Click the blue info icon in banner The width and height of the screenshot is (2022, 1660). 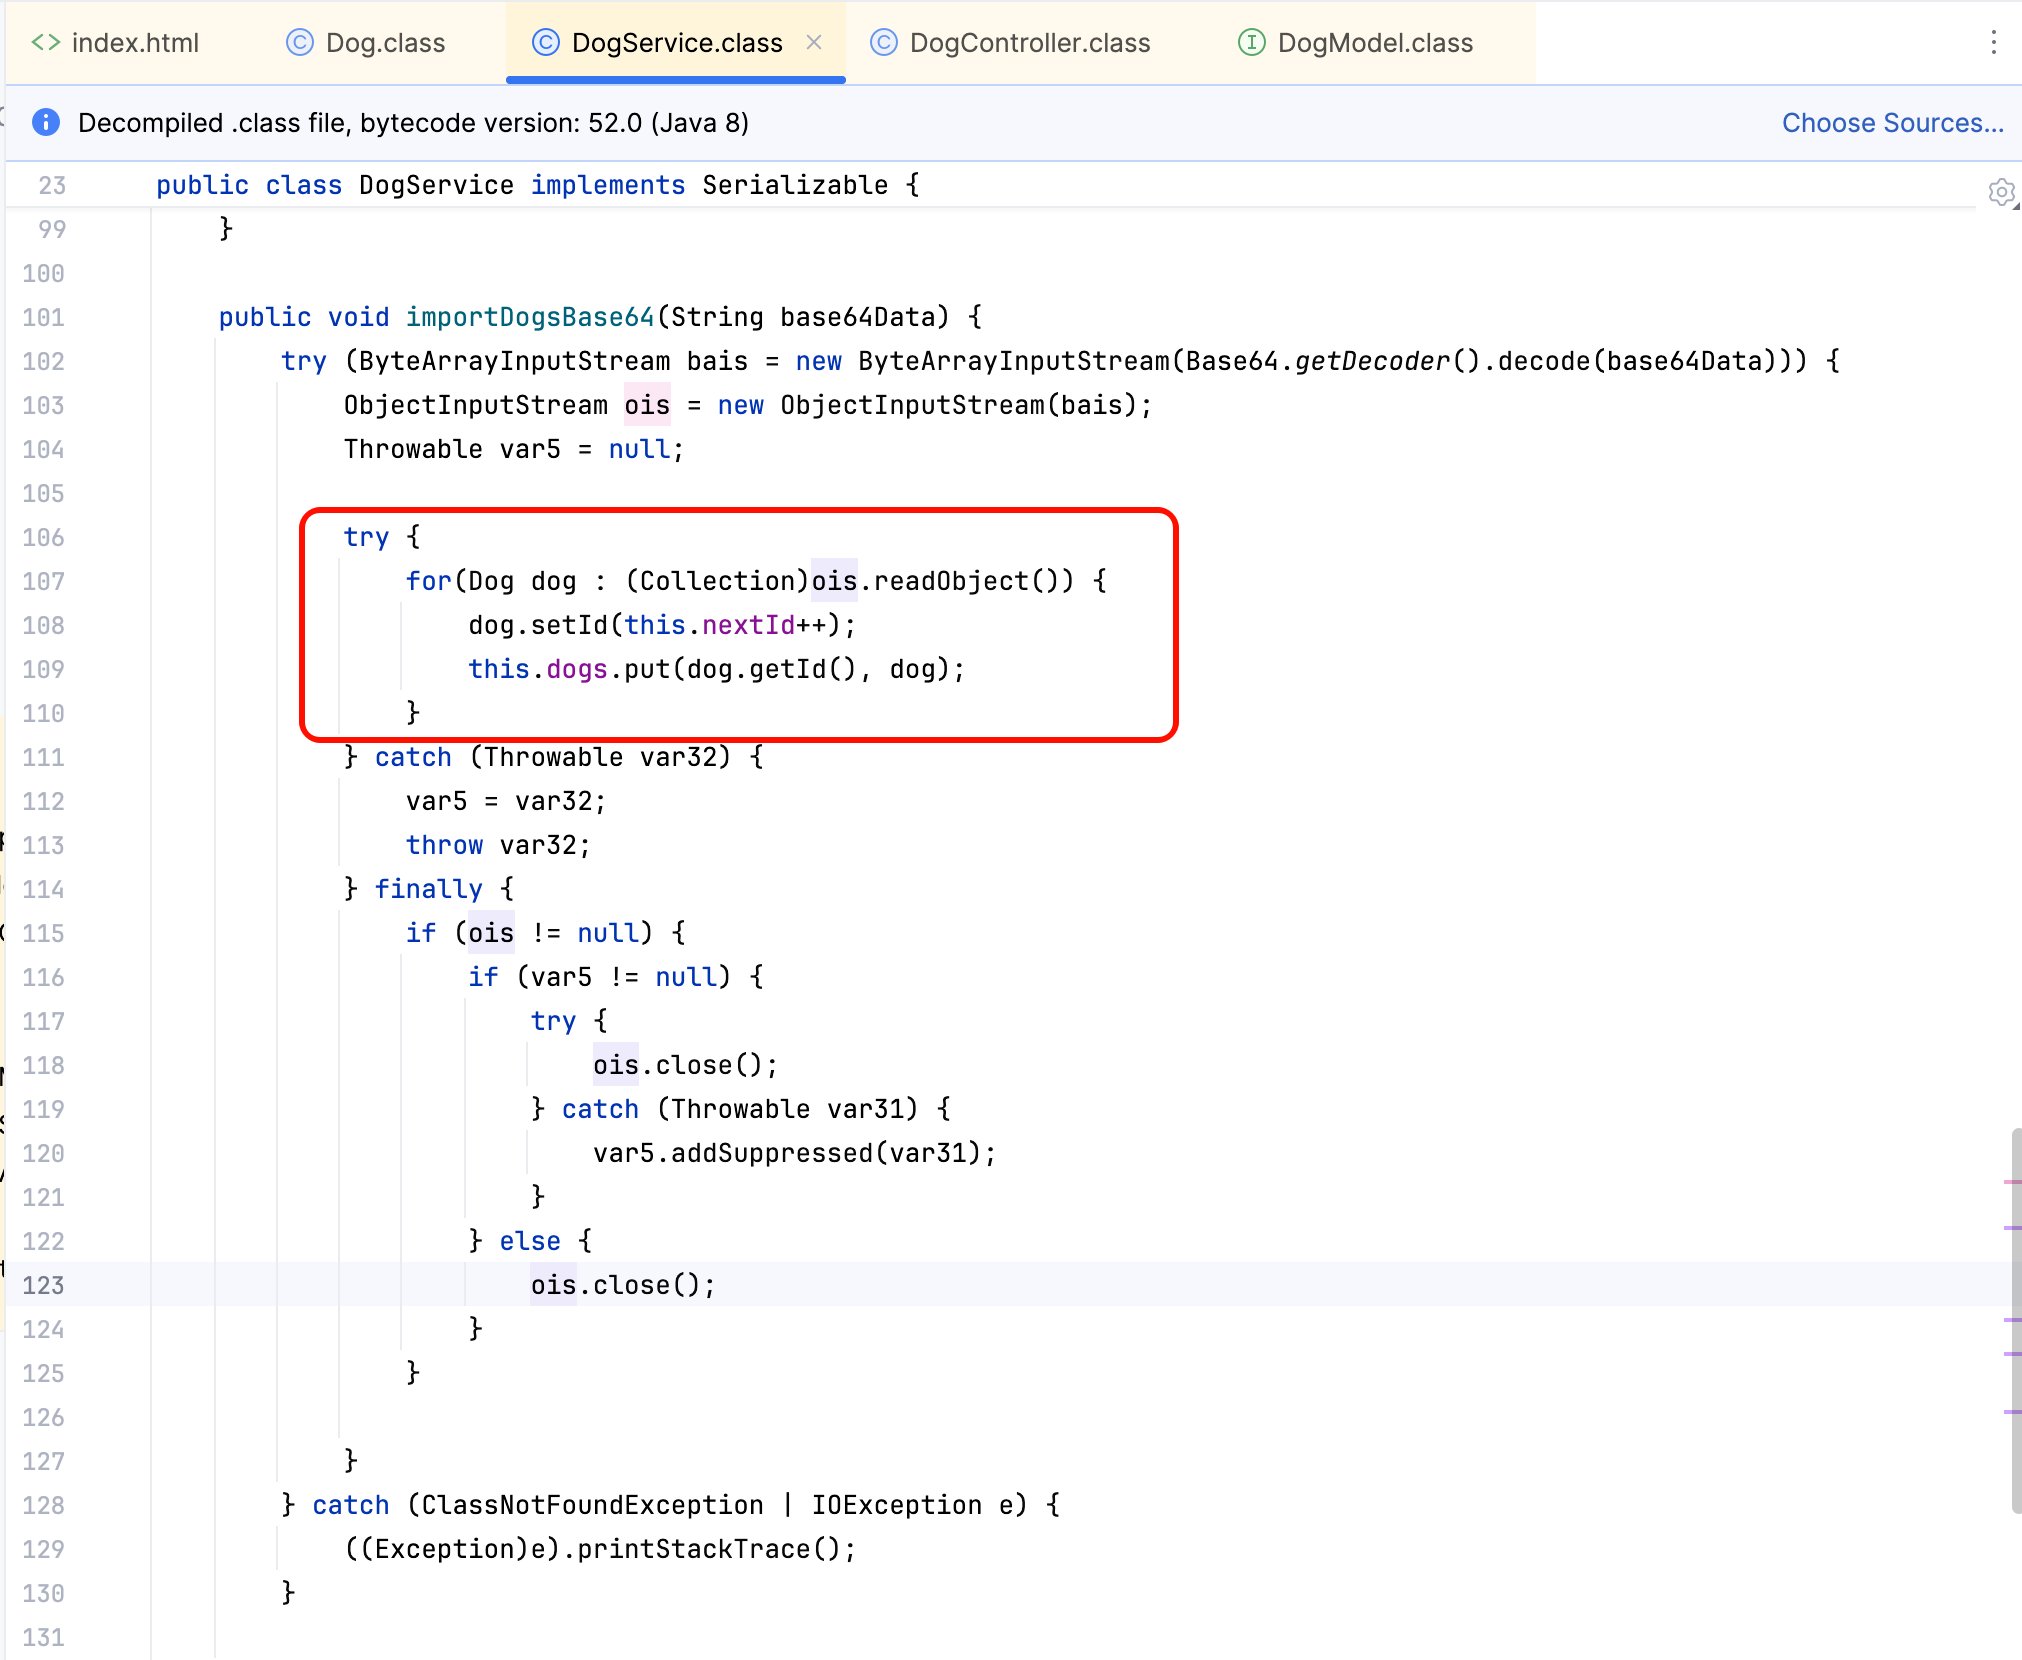tap(46, 122)
